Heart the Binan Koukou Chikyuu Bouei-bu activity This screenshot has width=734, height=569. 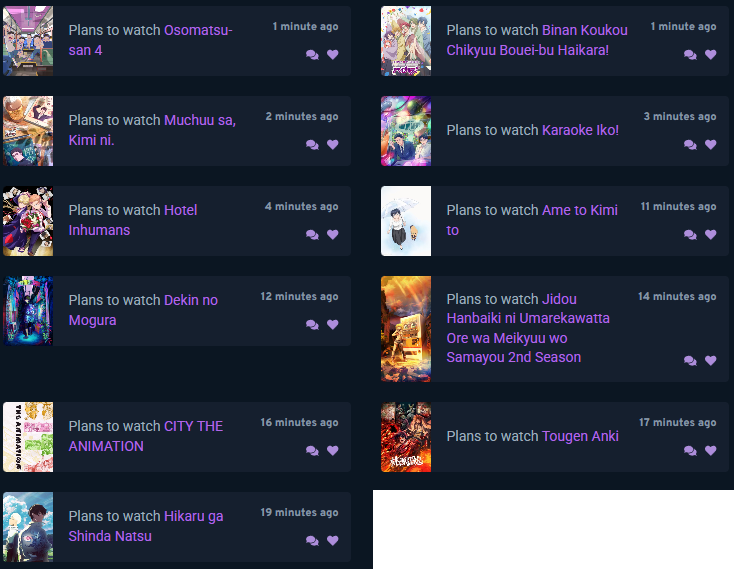(711, 54)
